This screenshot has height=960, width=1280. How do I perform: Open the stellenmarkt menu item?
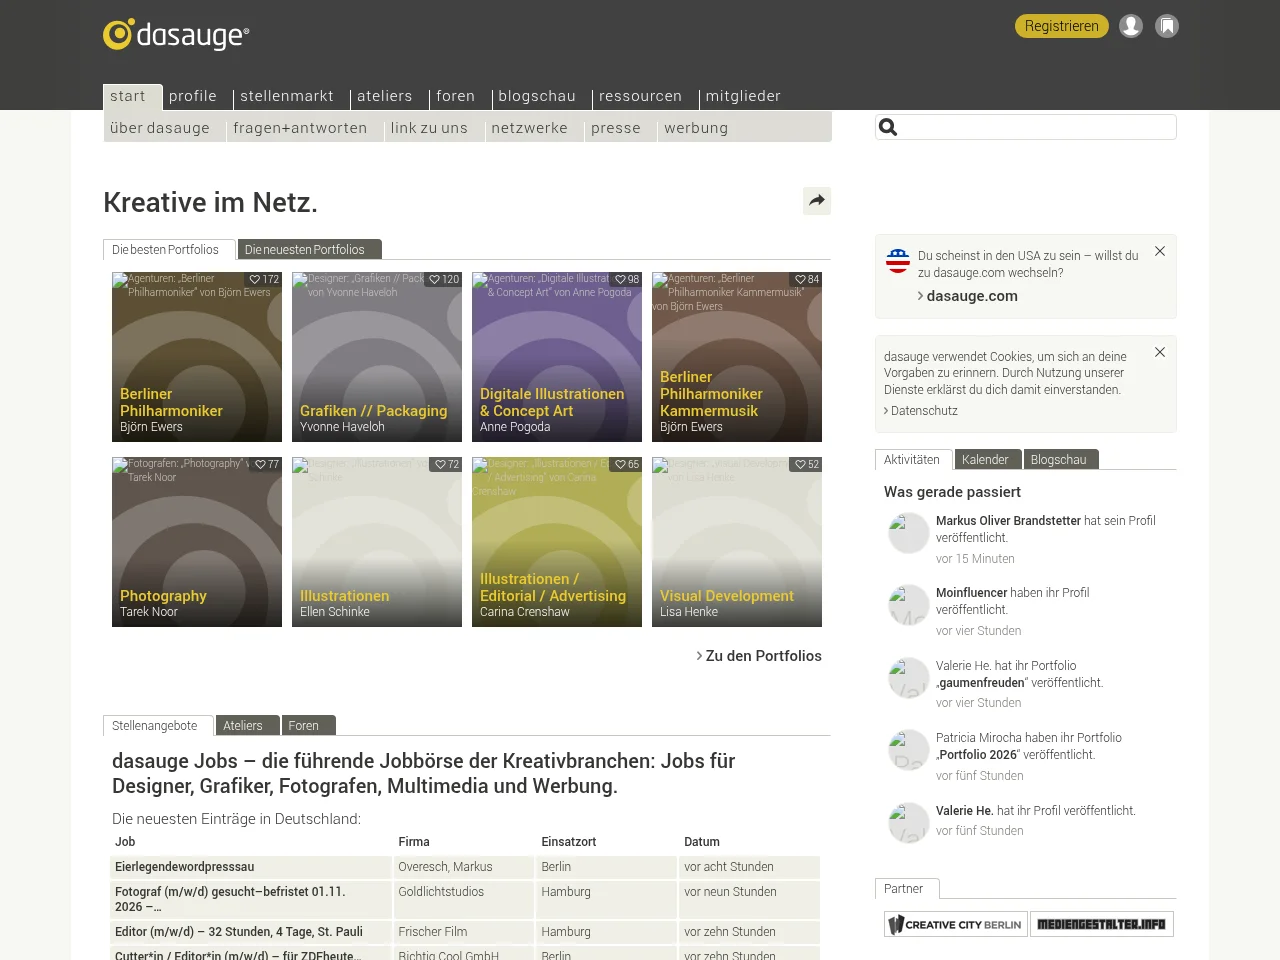287,96
